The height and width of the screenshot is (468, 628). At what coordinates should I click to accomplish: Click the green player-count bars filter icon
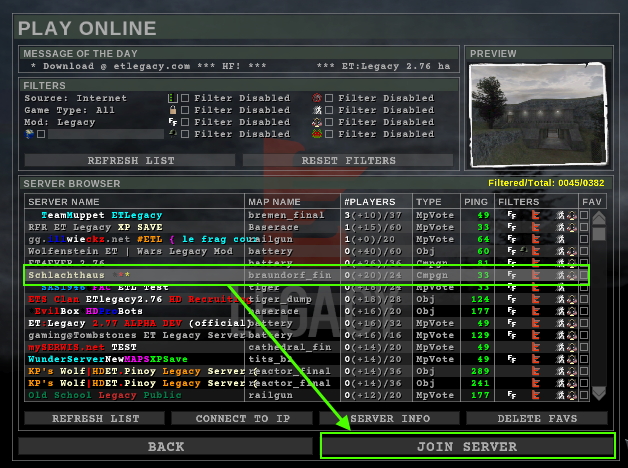(x=172, y=98)
